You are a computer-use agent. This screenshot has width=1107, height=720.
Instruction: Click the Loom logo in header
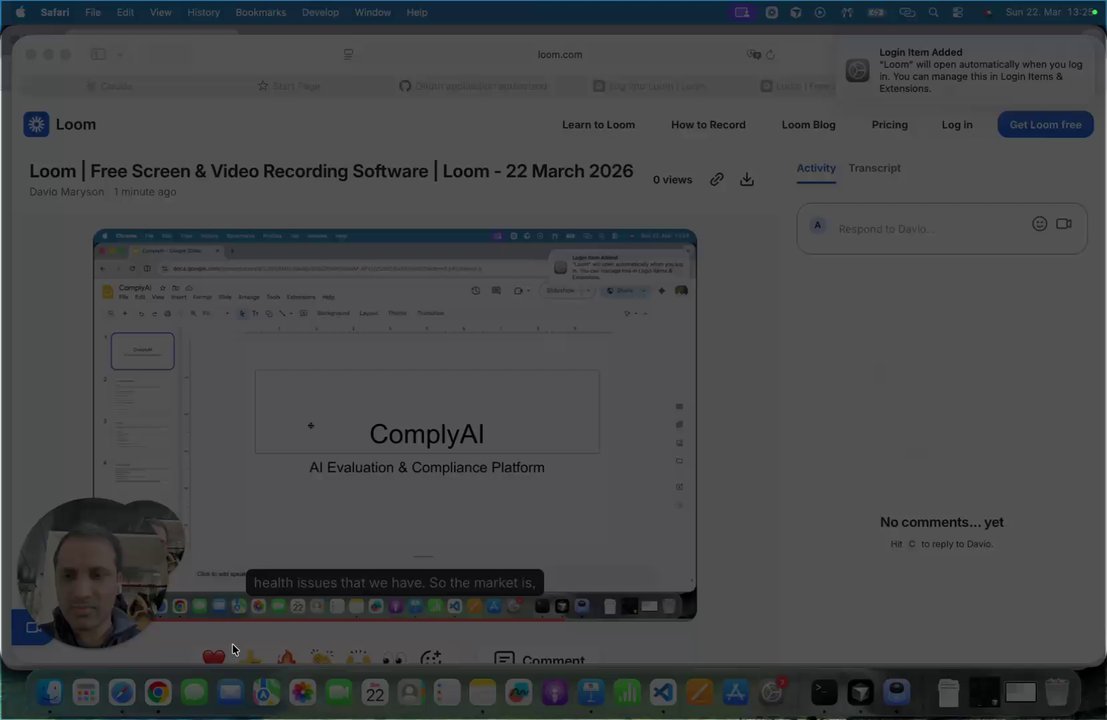click(60, 124)
